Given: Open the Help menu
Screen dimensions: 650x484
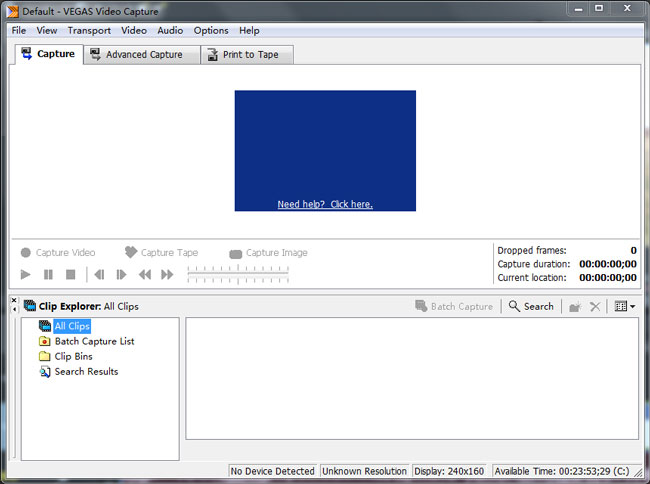Looking at the screenshot, I should pyautogui.click(x=249, y=30).
